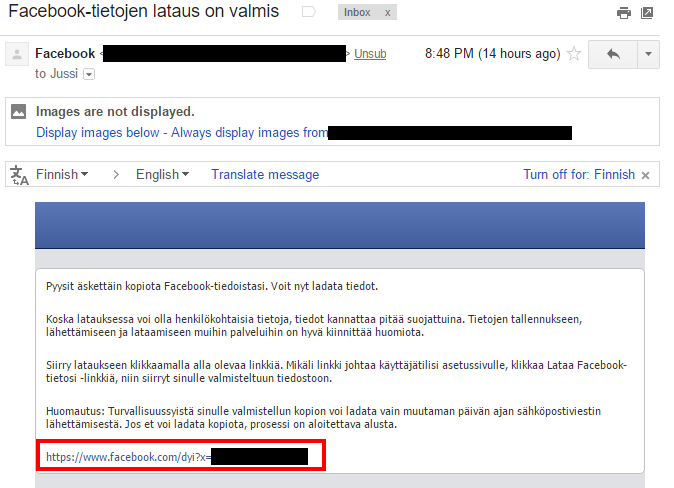Open the Finnish source language dropdown
Screen dimensions: 674x488
click(x=62, y=175)
